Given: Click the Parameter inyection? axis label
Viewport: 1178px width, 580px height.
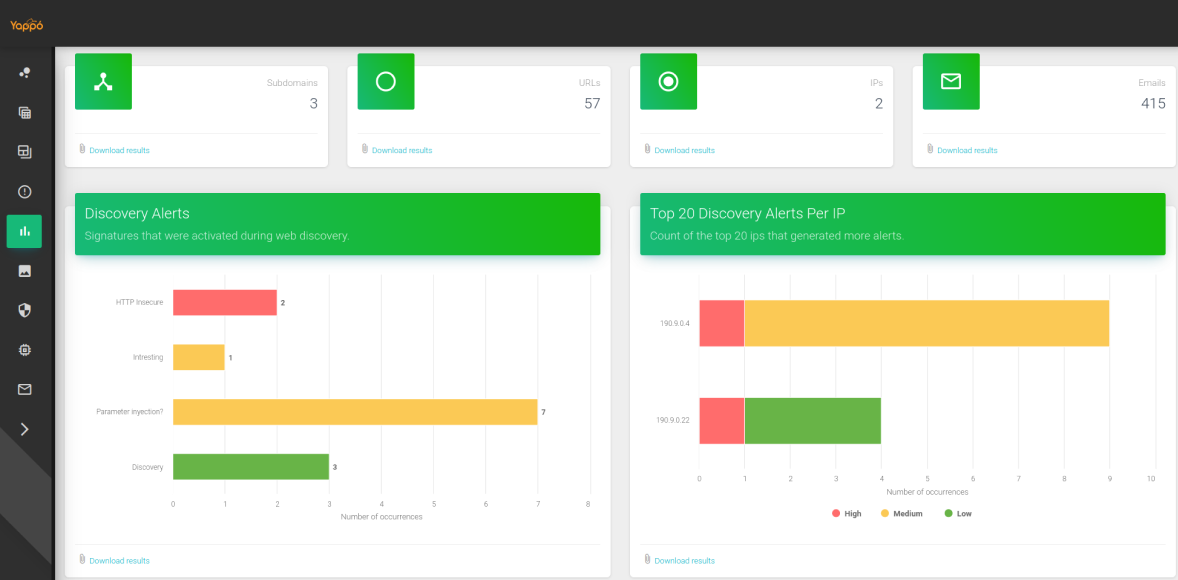Looking at the screenshot, I should tap(130, 412).
